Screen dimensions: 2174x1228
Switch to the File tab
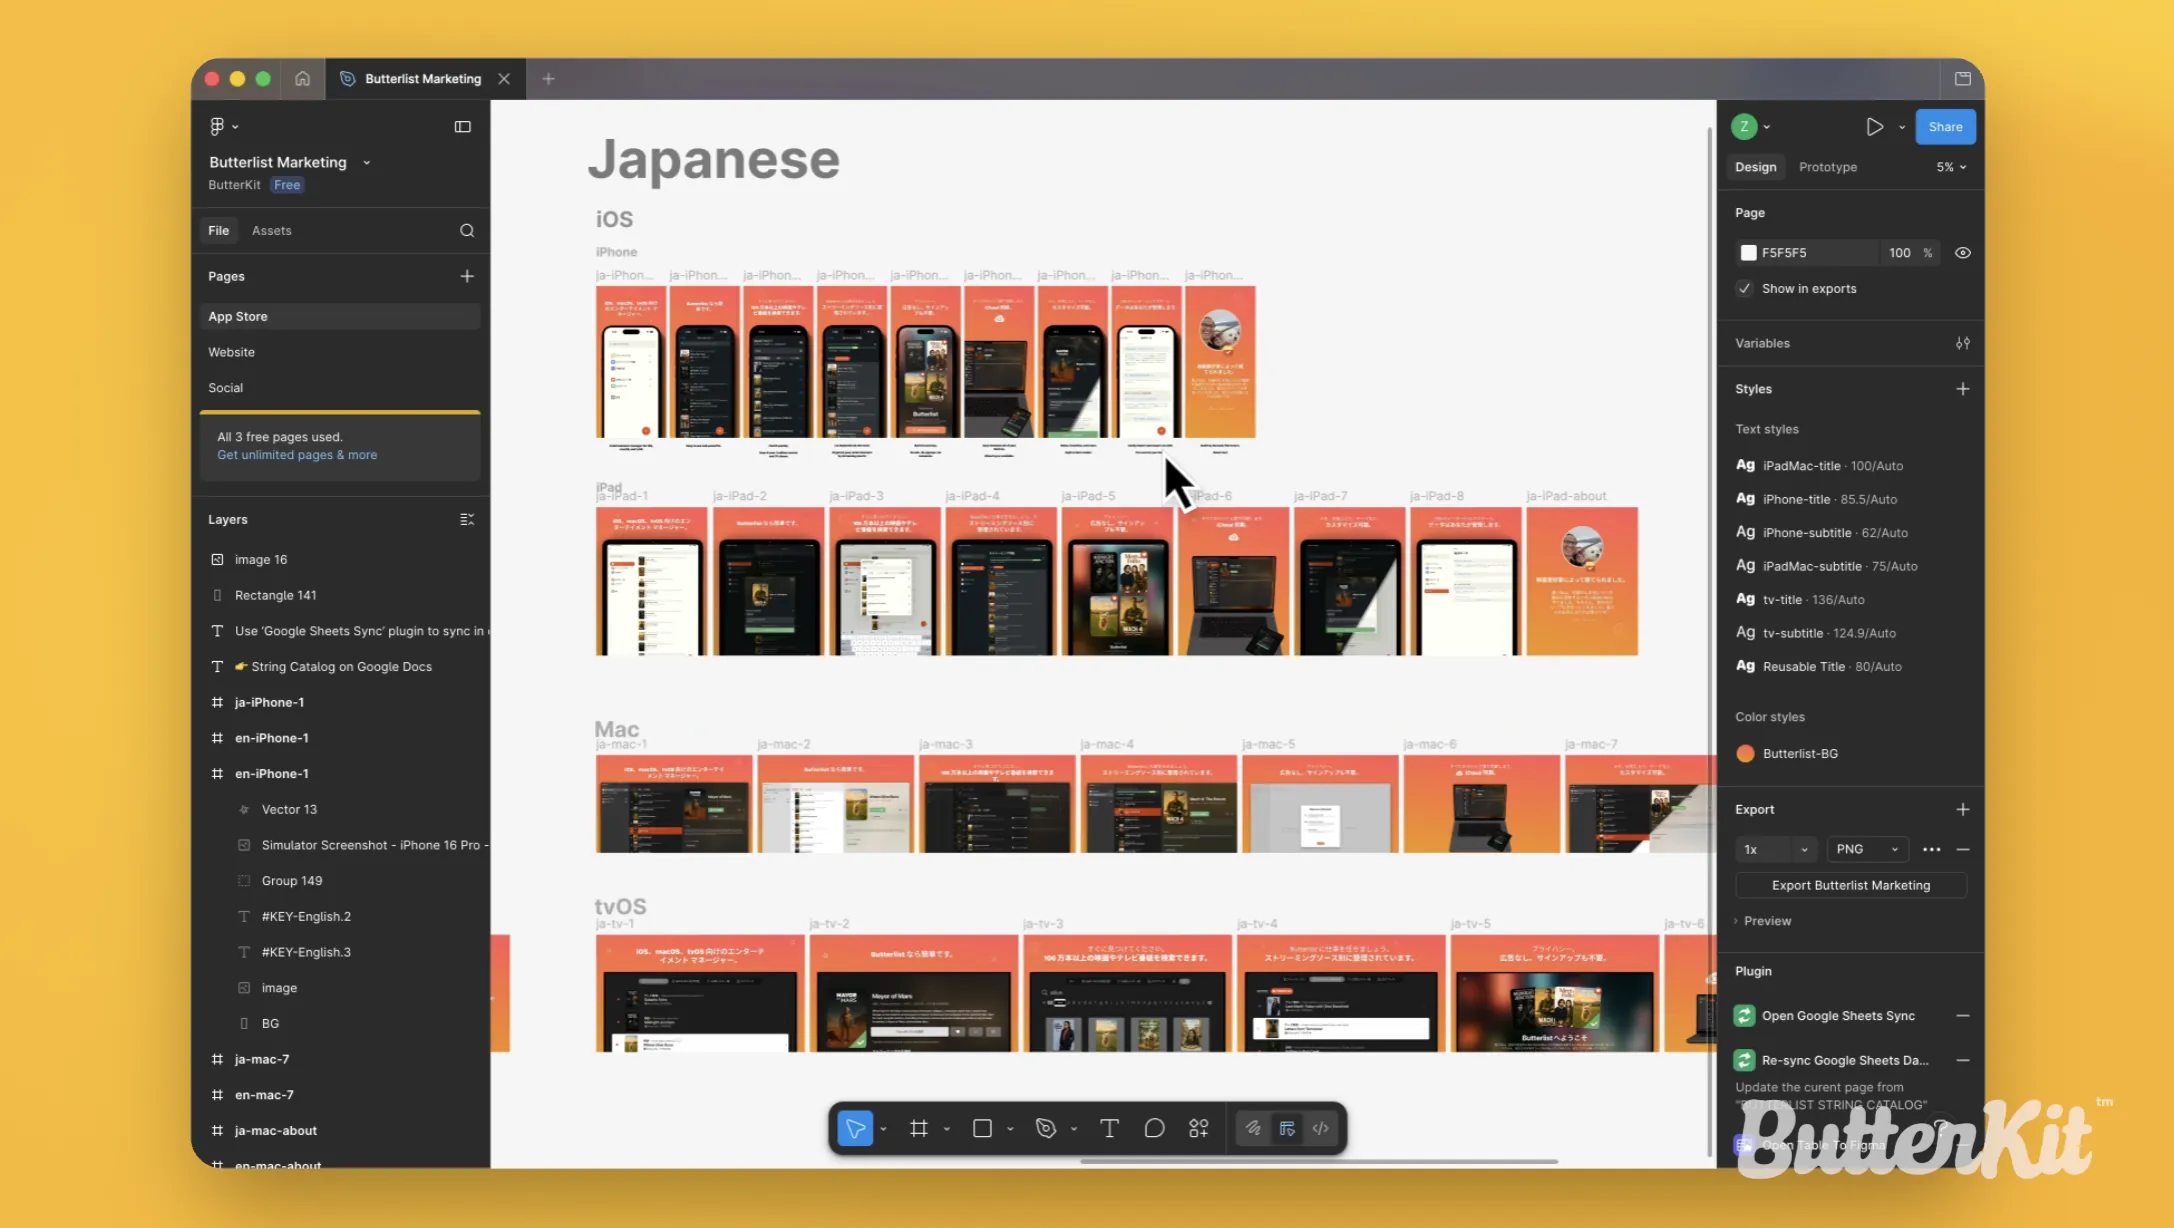click(218, 230)
